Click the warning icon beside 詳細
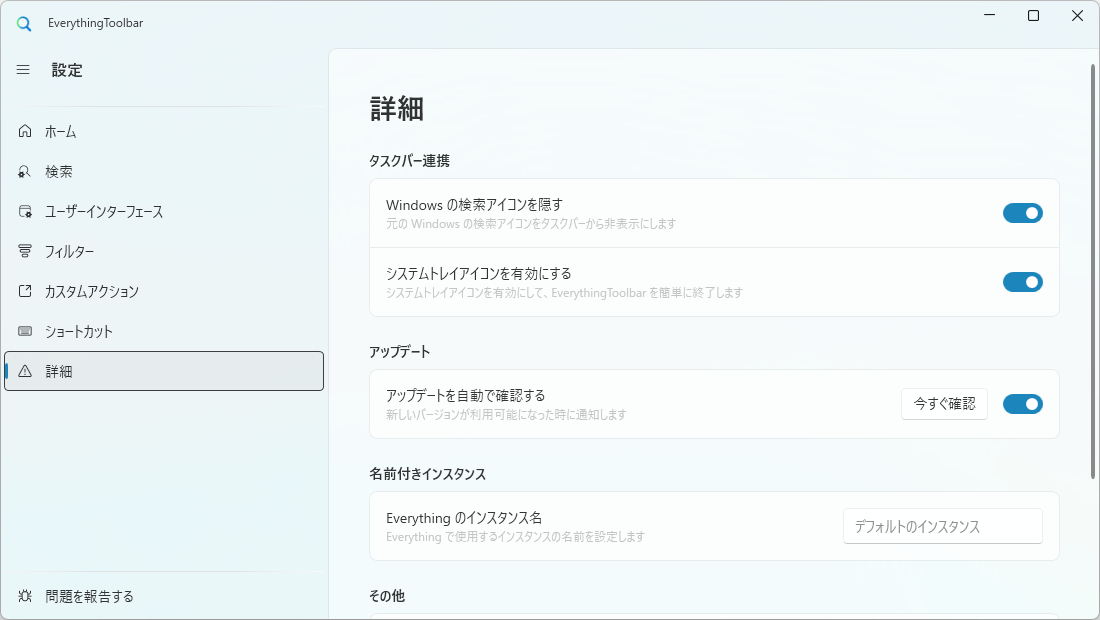The height and width of the screenshot is (620, 1100). point(25,371)
